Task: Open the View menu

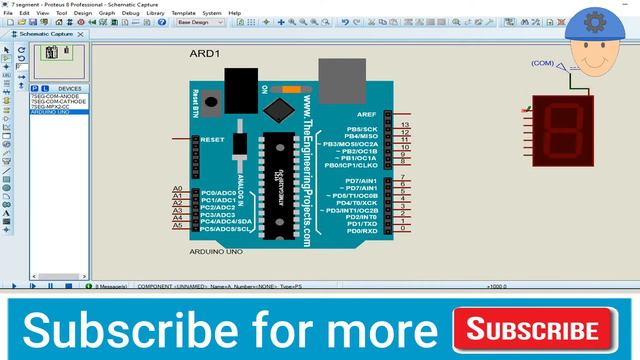Action: 42,13
